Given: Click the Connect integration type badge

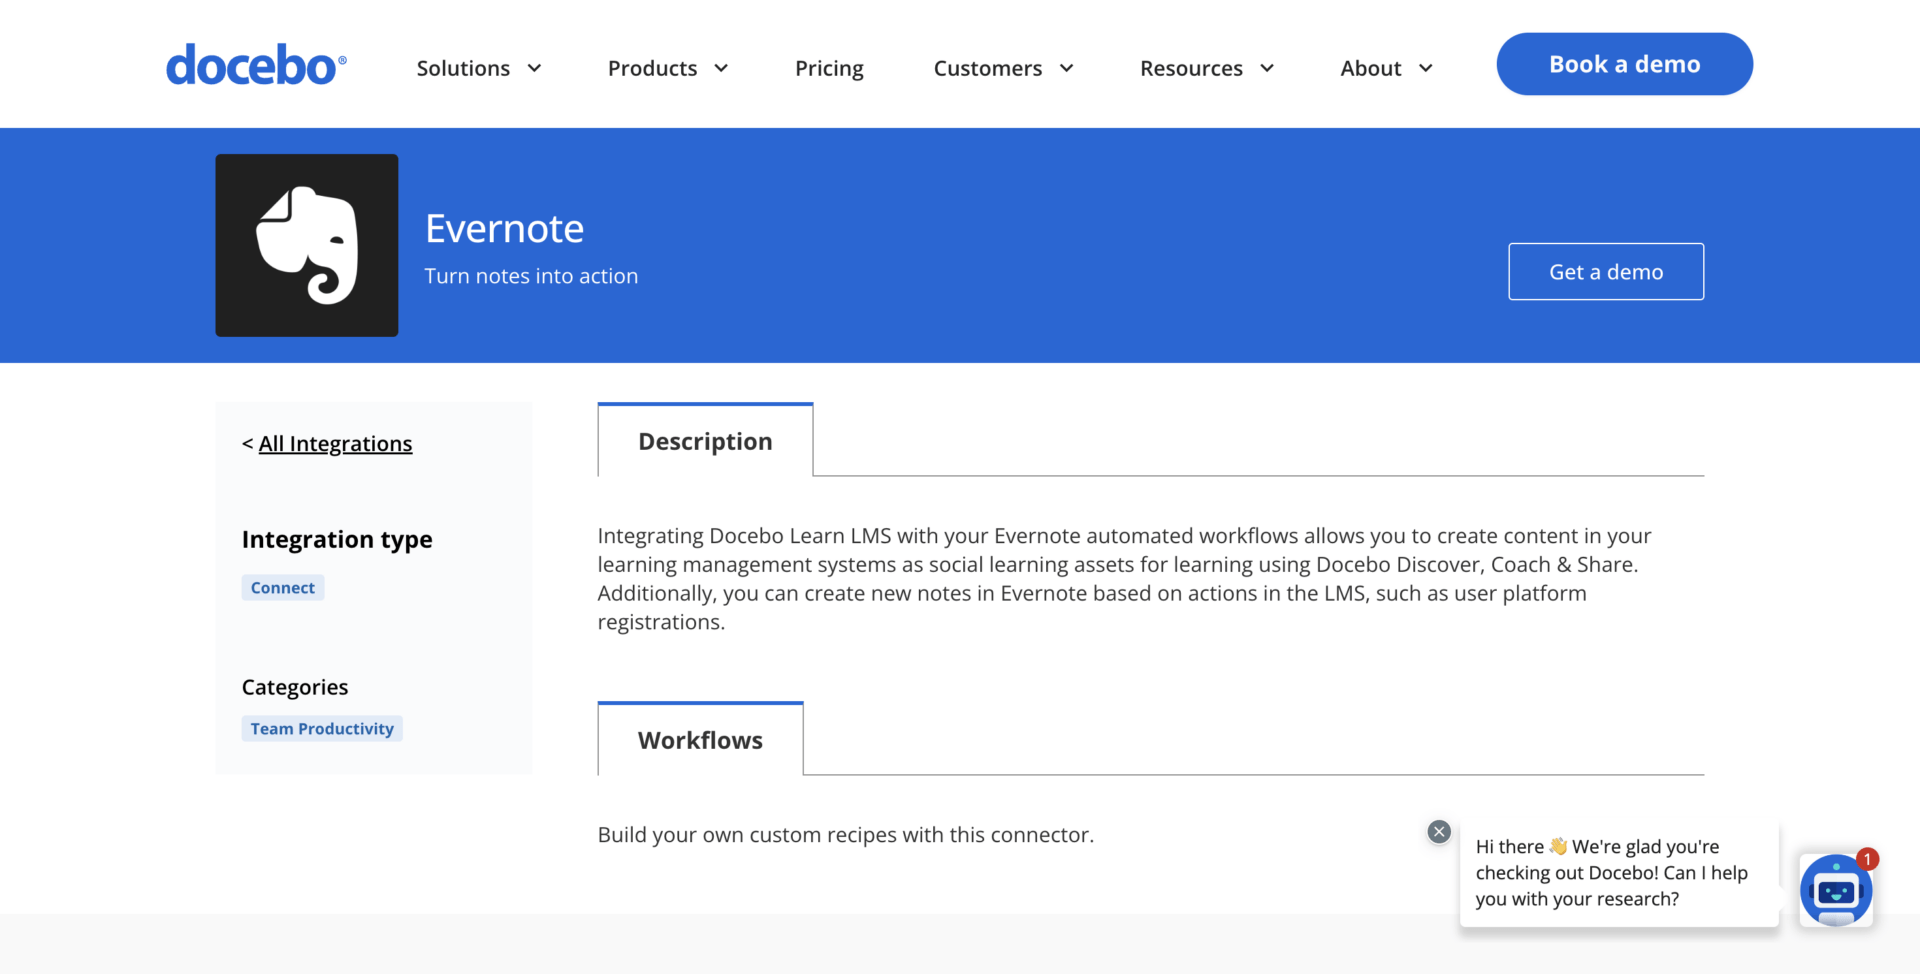Looking at the screenshot, I should click(282, 587).
